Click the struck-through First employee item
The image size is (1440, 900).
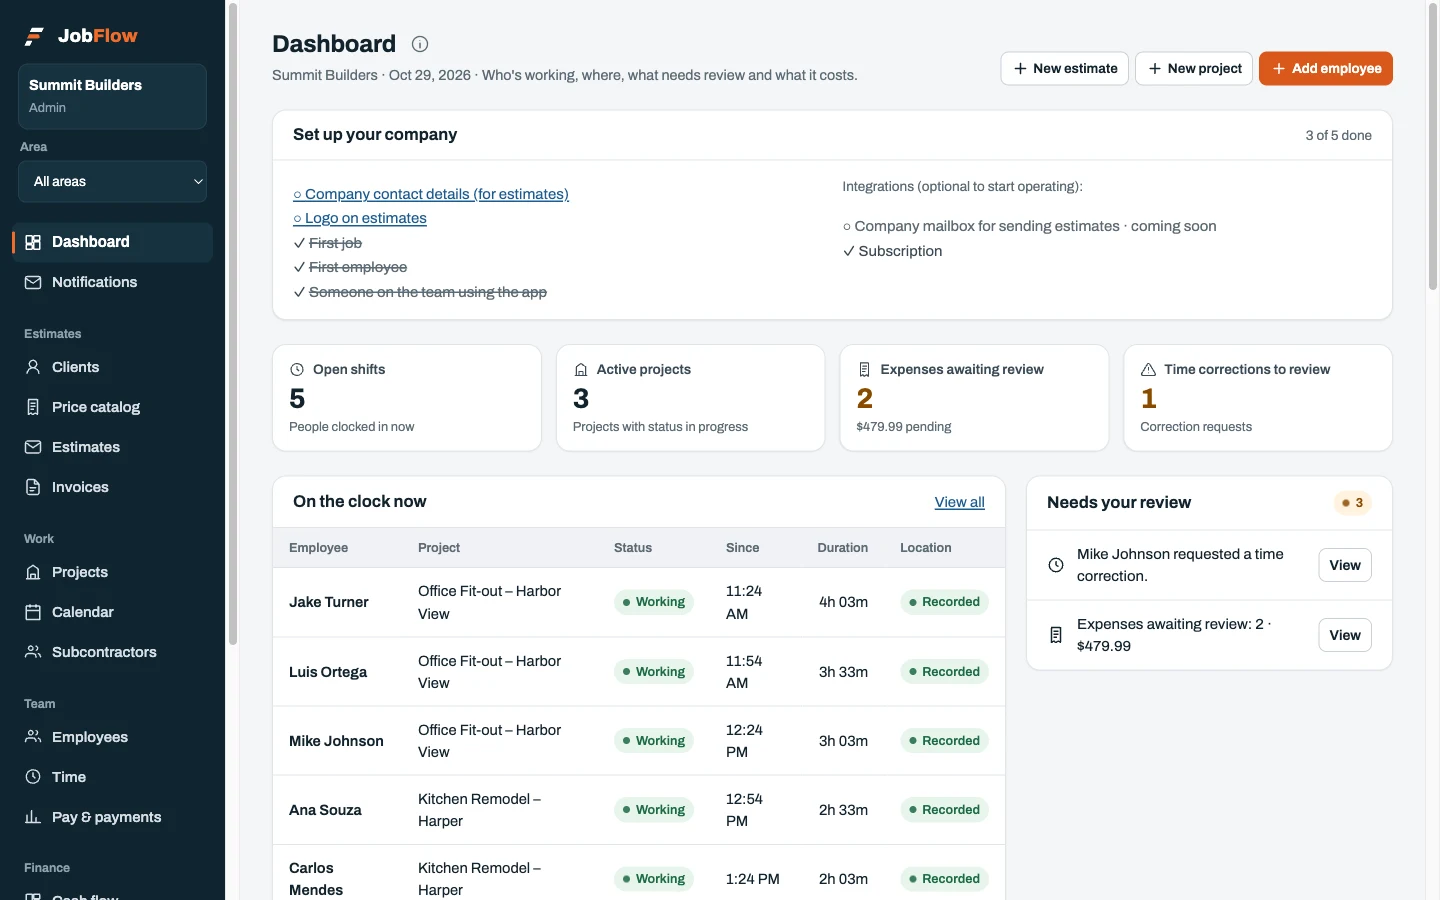pyautogui.click(x=358, y=267)
